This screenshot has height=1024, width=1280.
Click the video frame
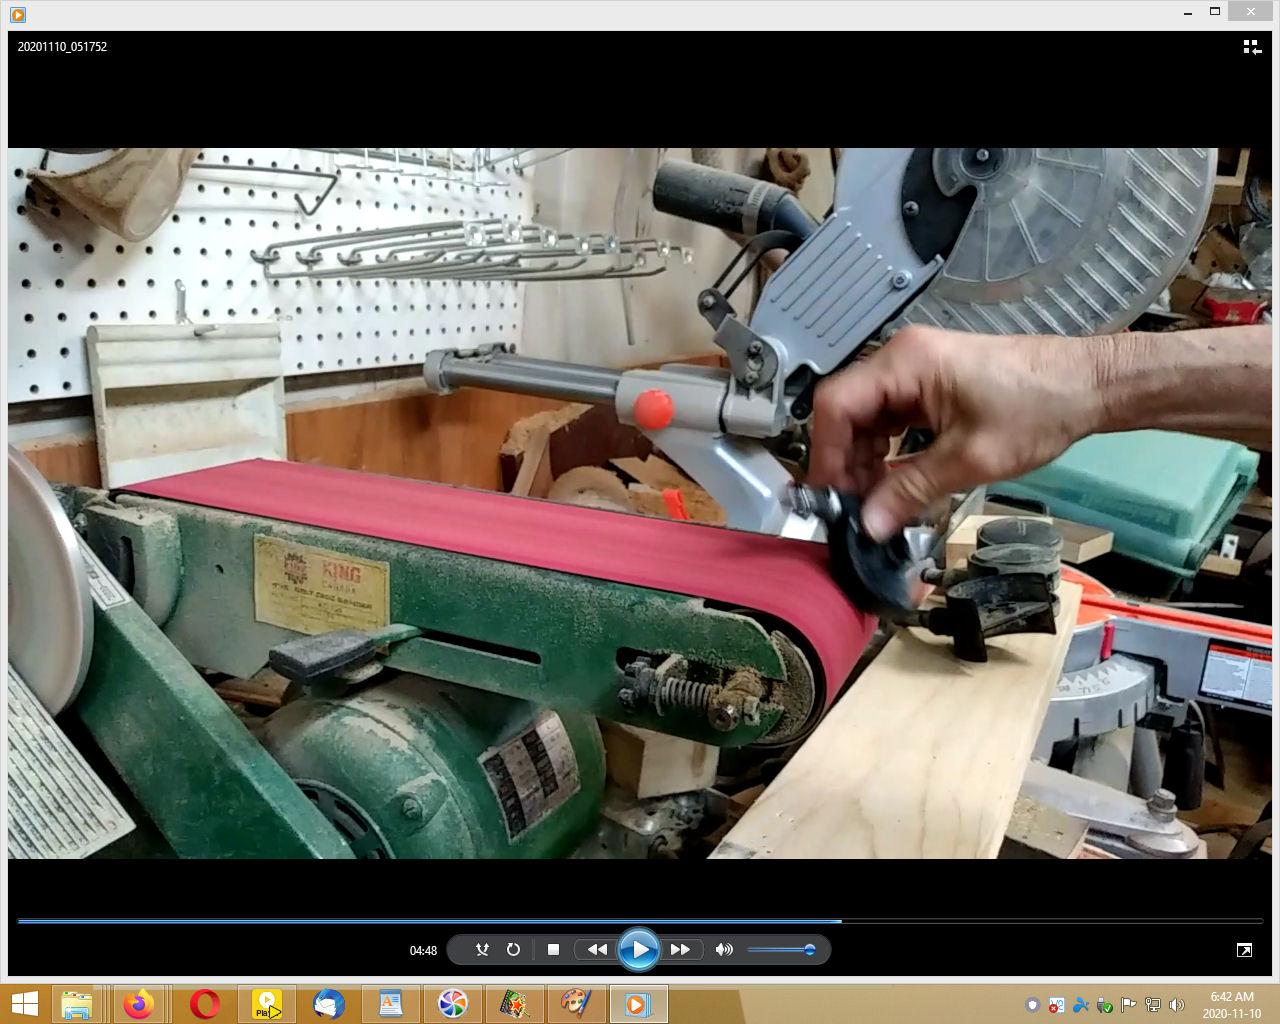pyautogui.click(x=640, y=503)
